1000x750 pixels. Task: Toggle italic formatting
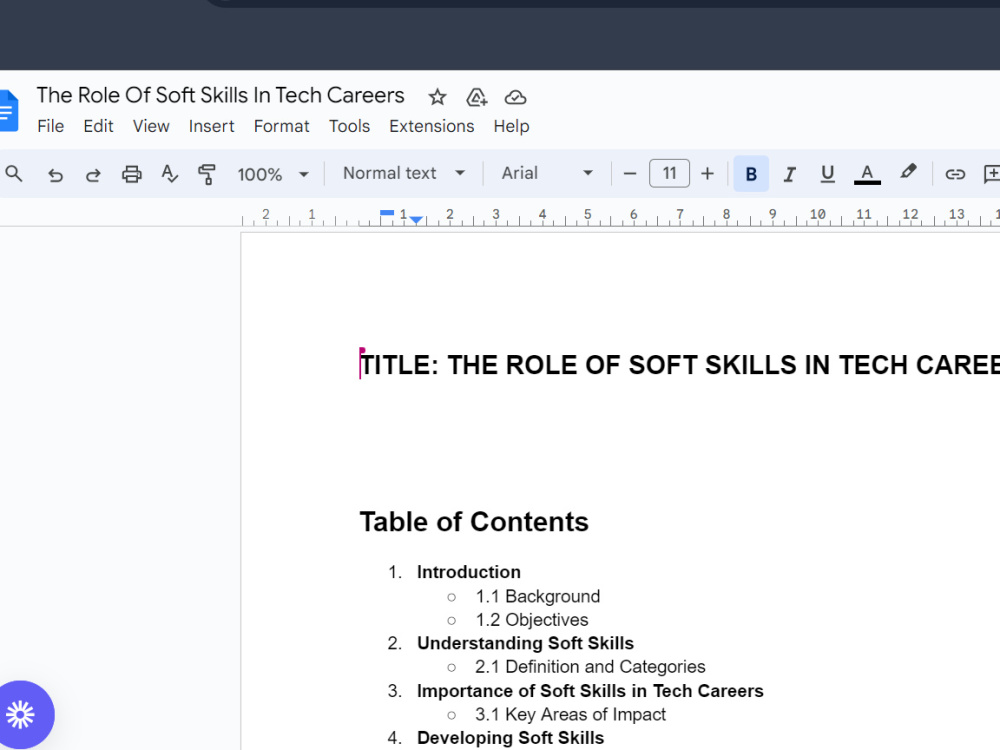pyautogui.click(x=790, y=173)
